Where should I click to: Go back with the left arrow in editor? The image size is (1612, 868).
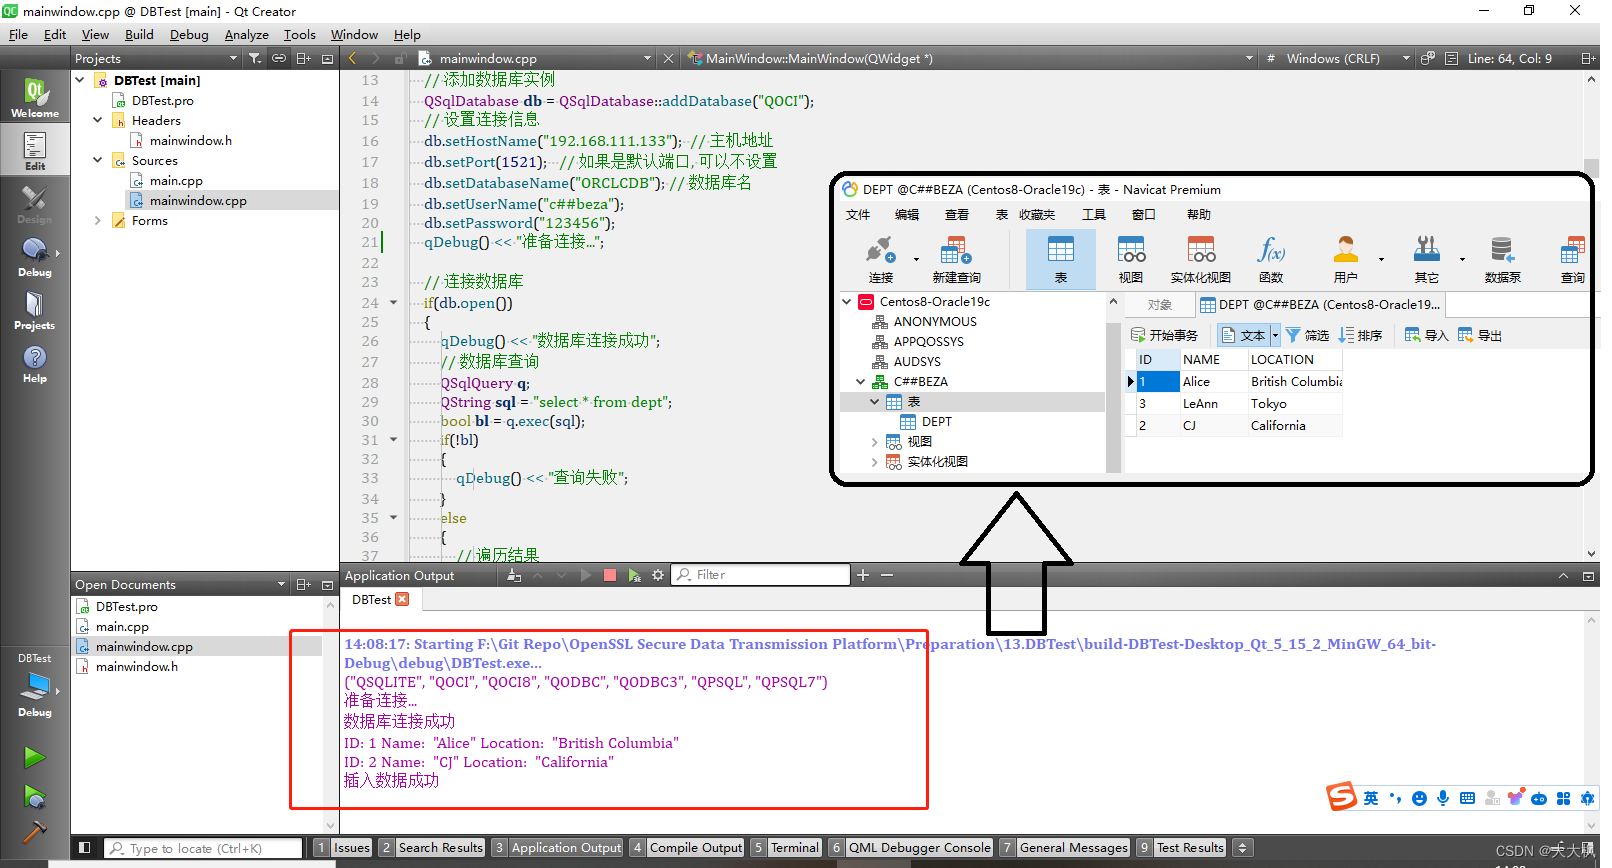[x=352, y=58]
